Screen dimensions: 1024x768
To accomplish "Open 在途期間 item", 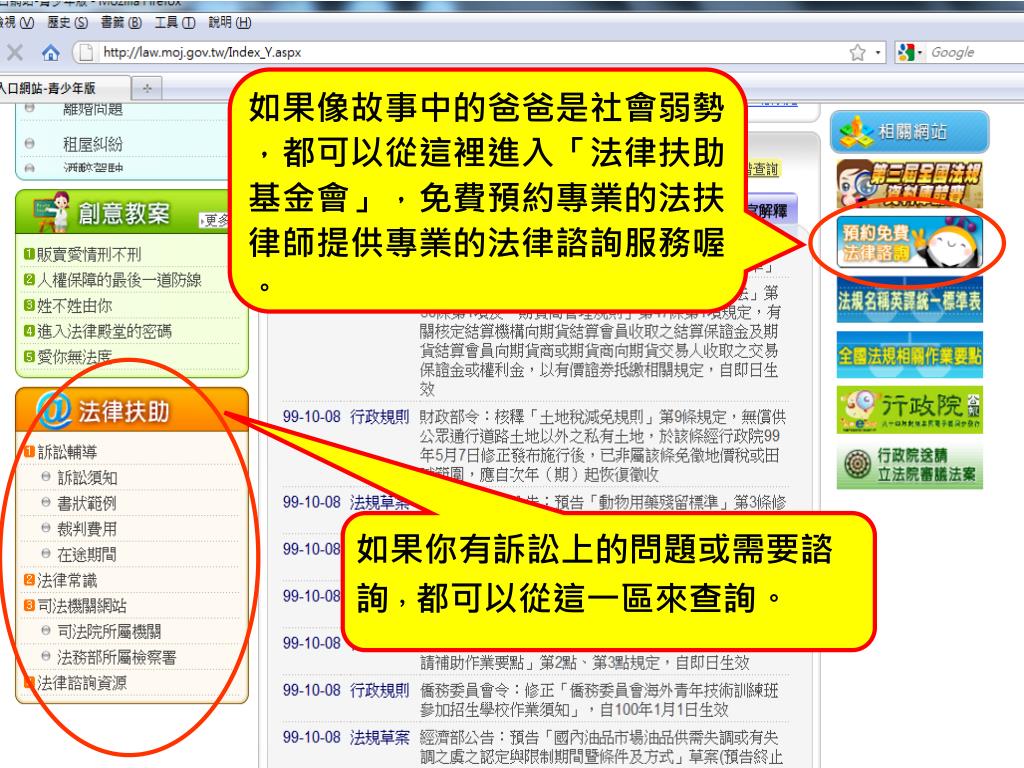I will pyautogui.click(x=88, y=554).
